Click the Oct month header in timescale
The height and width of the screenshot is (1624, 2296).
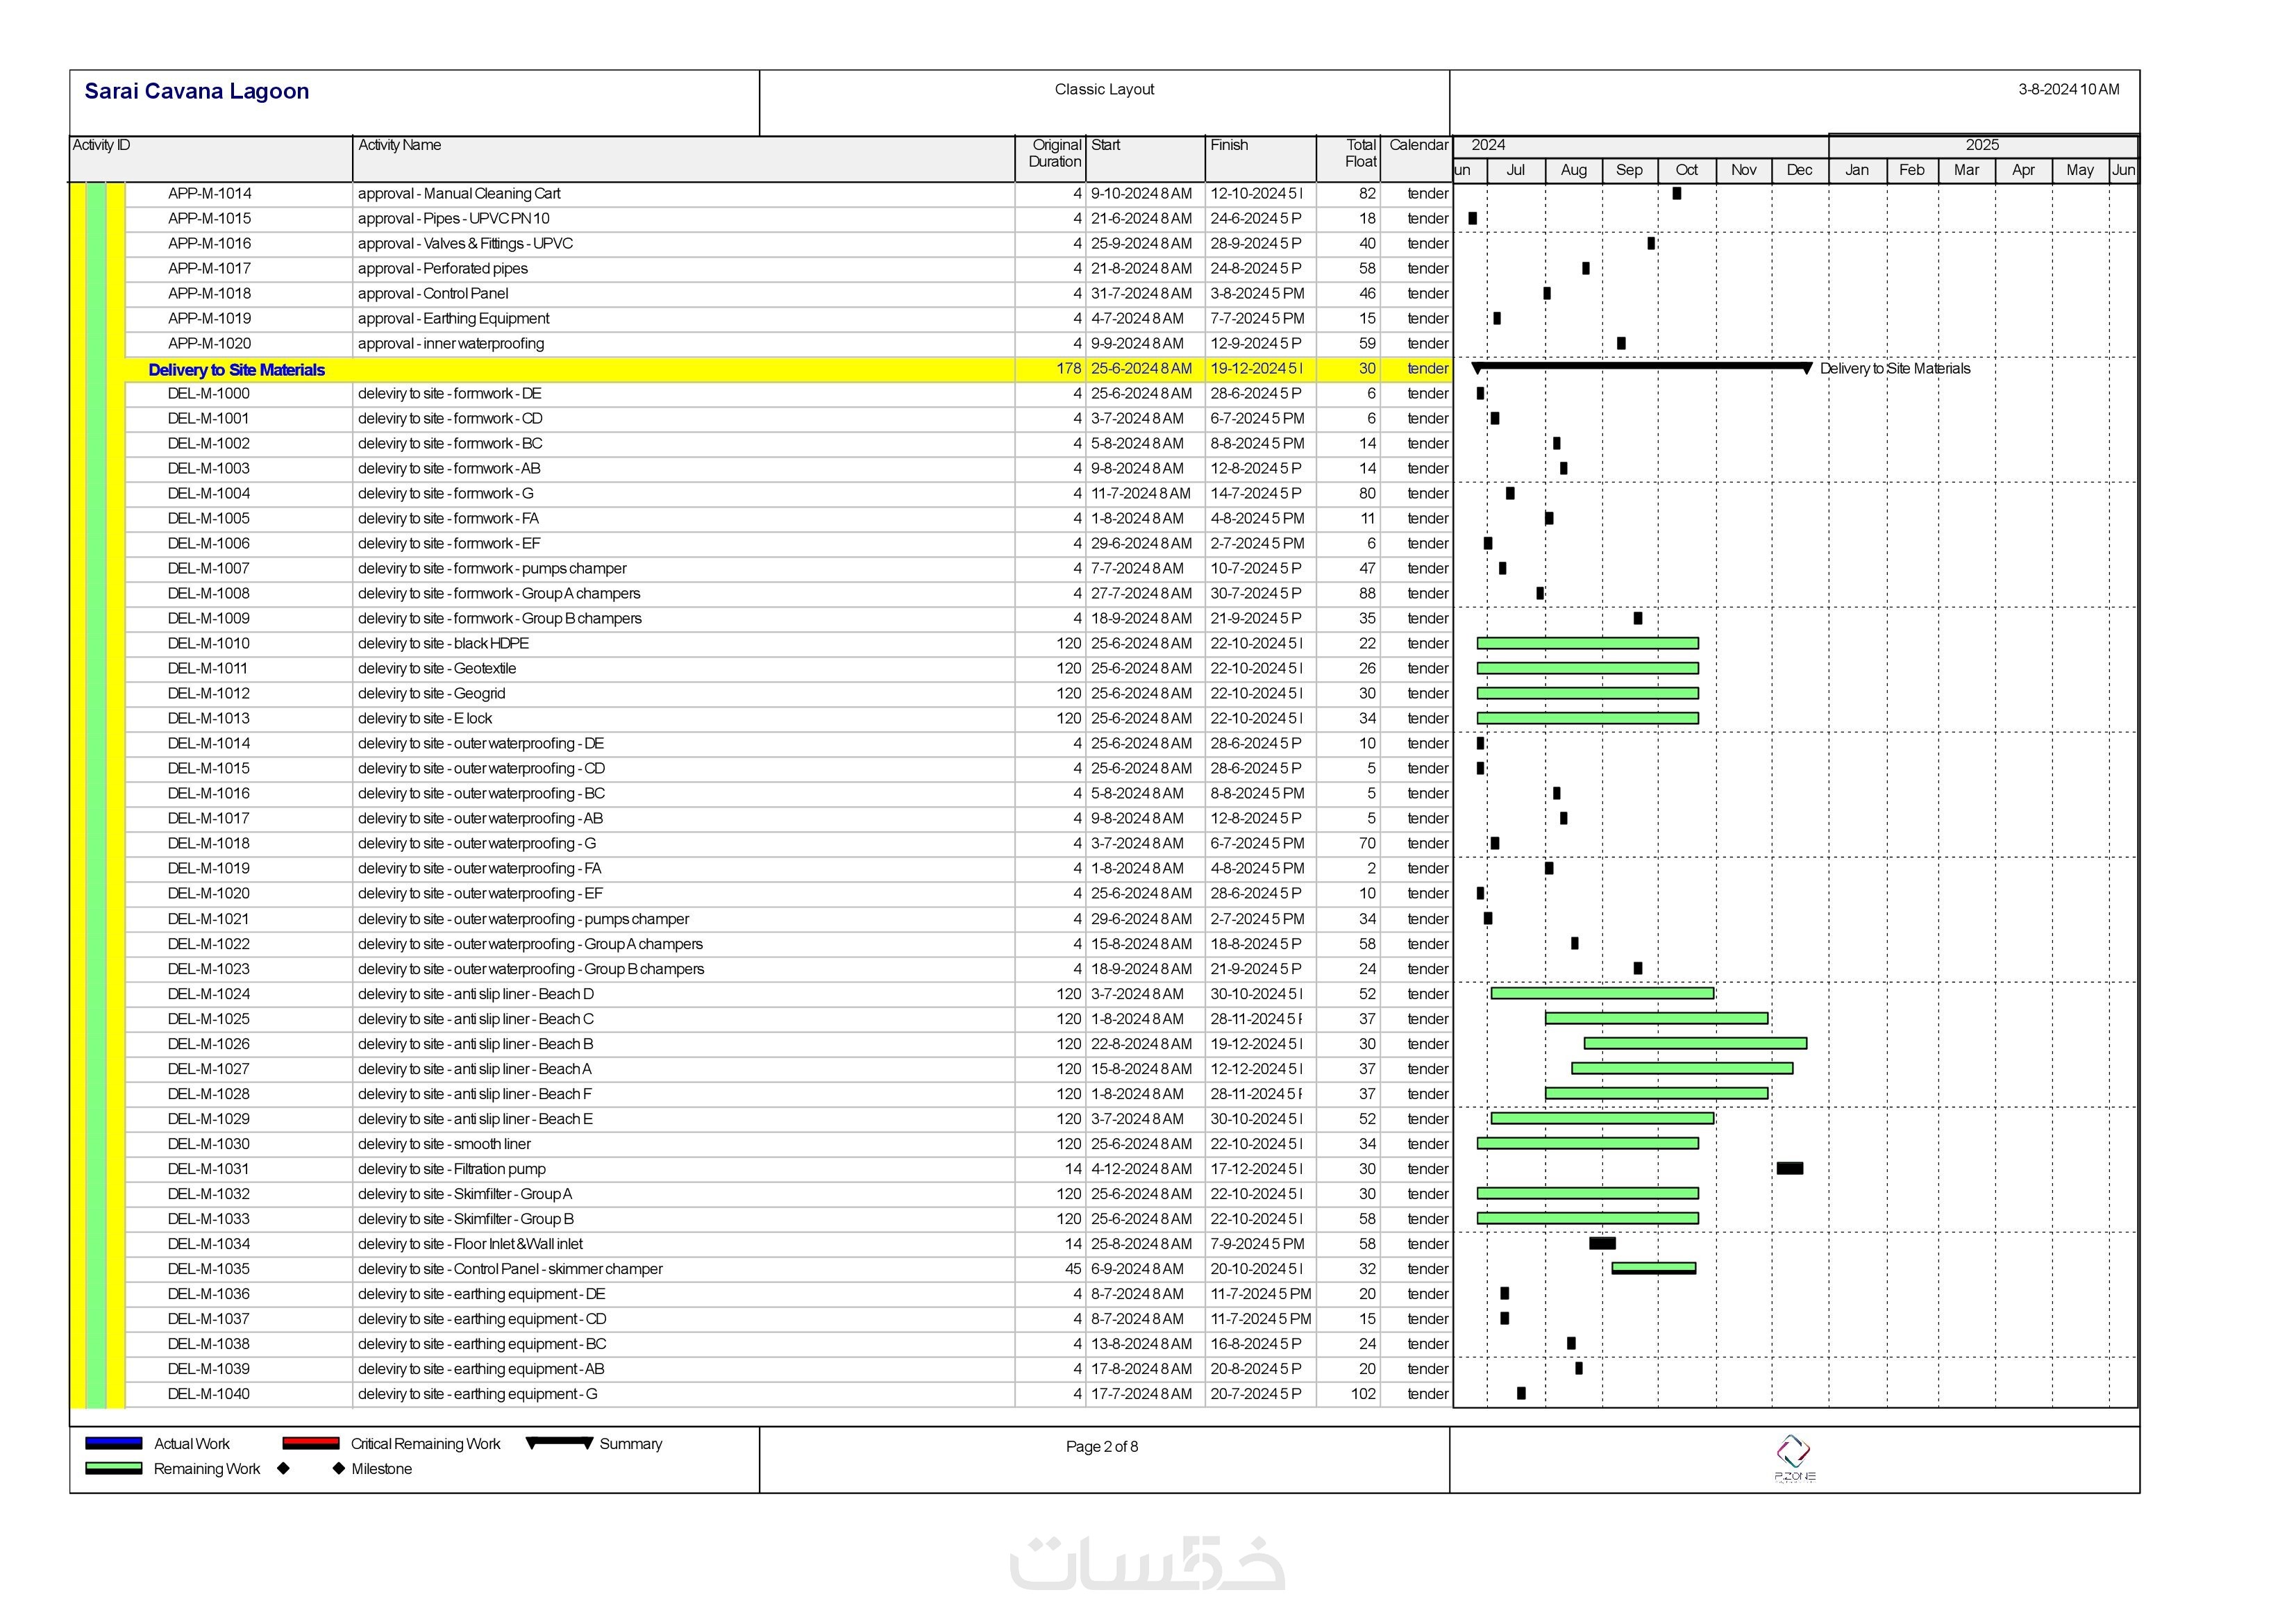(1686, 170)
